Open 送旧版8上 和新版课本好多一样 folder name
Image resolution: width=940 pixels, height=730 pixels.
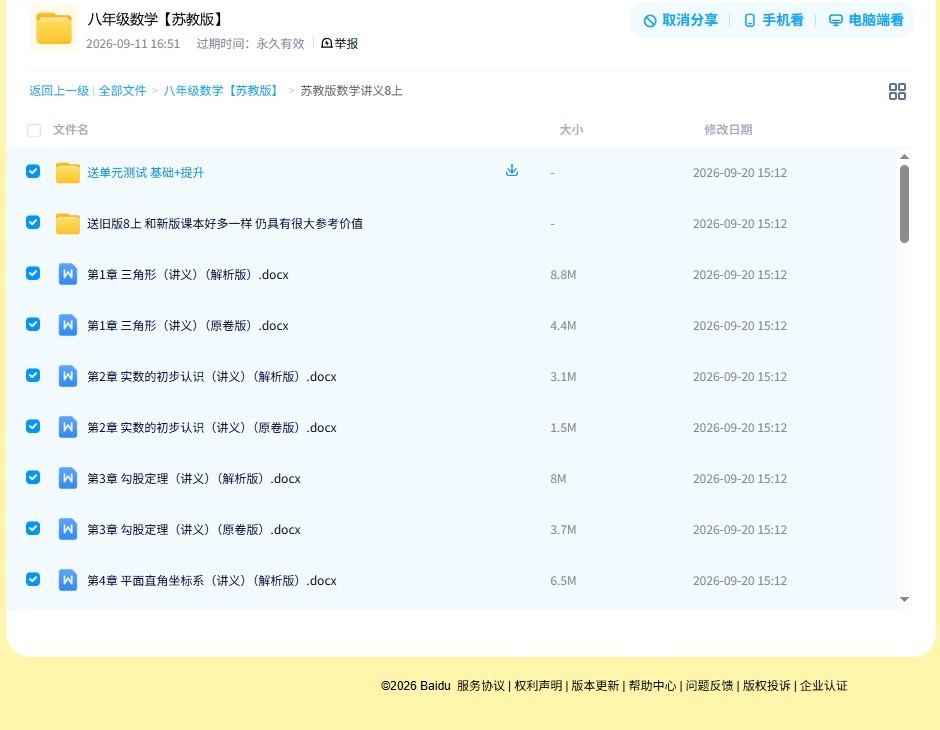coord(225,224)
